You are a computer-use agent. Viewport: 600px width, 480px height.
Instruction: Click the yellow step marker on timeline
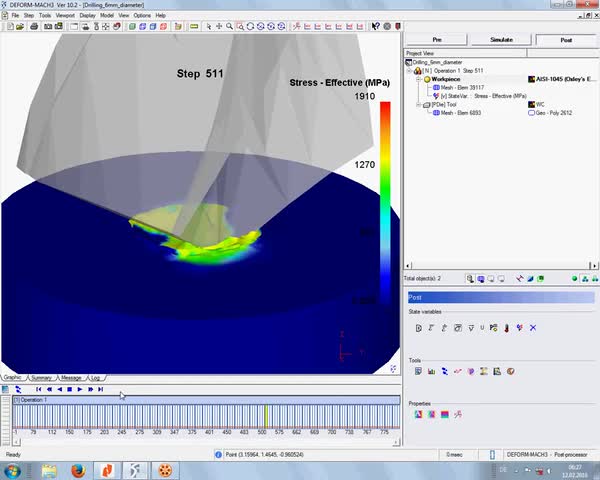(x=266, y=414)
